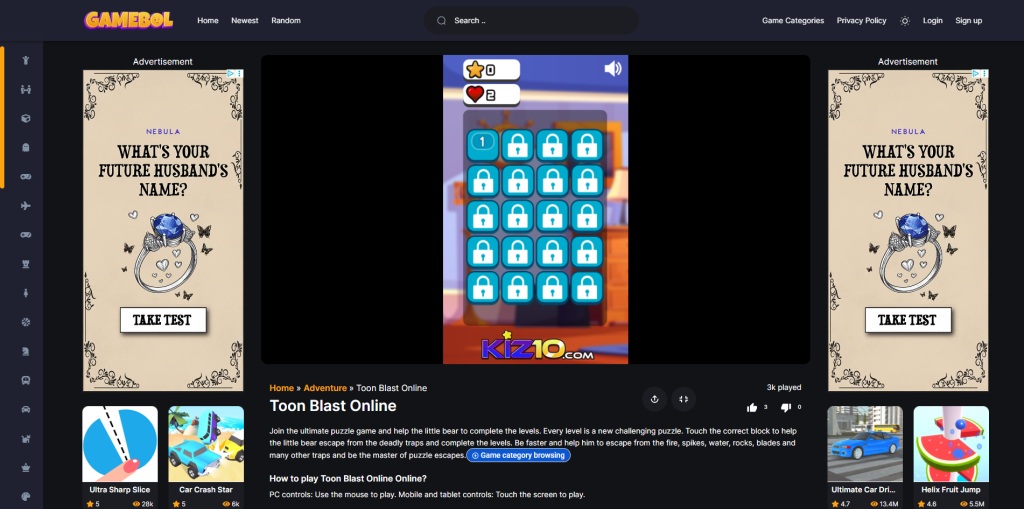The width and height of the screenshot is (1024, 509).
Task: Click the Game category browsing button
Action: coord(519,455)
